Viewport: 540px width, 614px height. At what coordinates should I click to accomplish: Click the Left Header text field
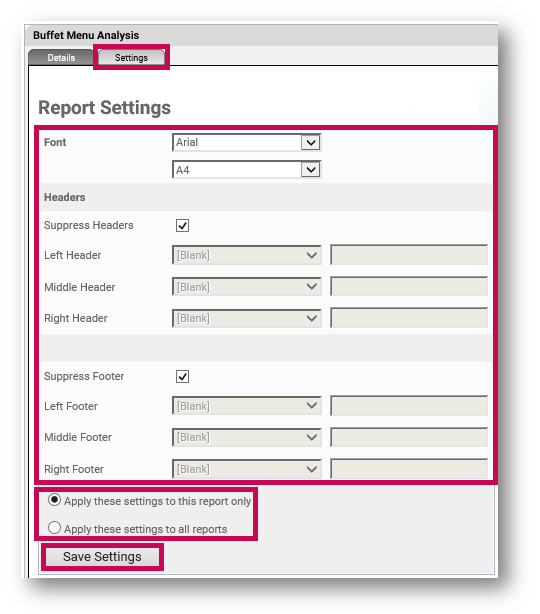(409, 255)
